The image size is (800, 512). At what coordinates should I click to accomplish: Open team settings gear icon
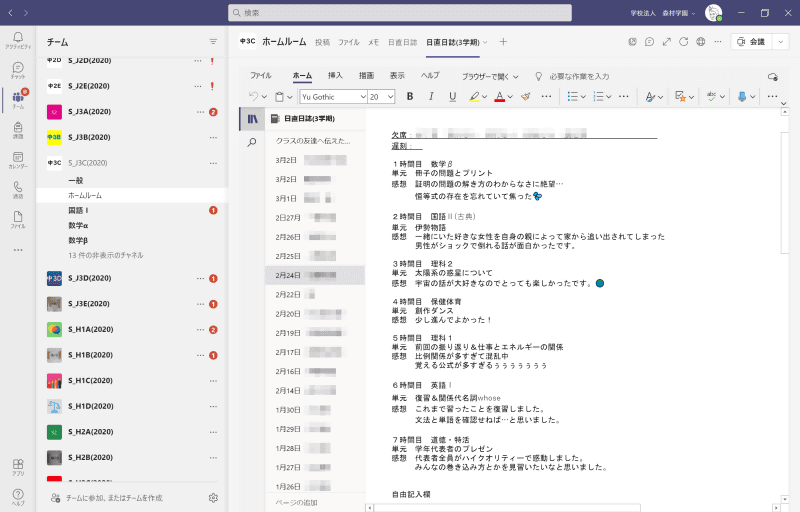(213, 498)
